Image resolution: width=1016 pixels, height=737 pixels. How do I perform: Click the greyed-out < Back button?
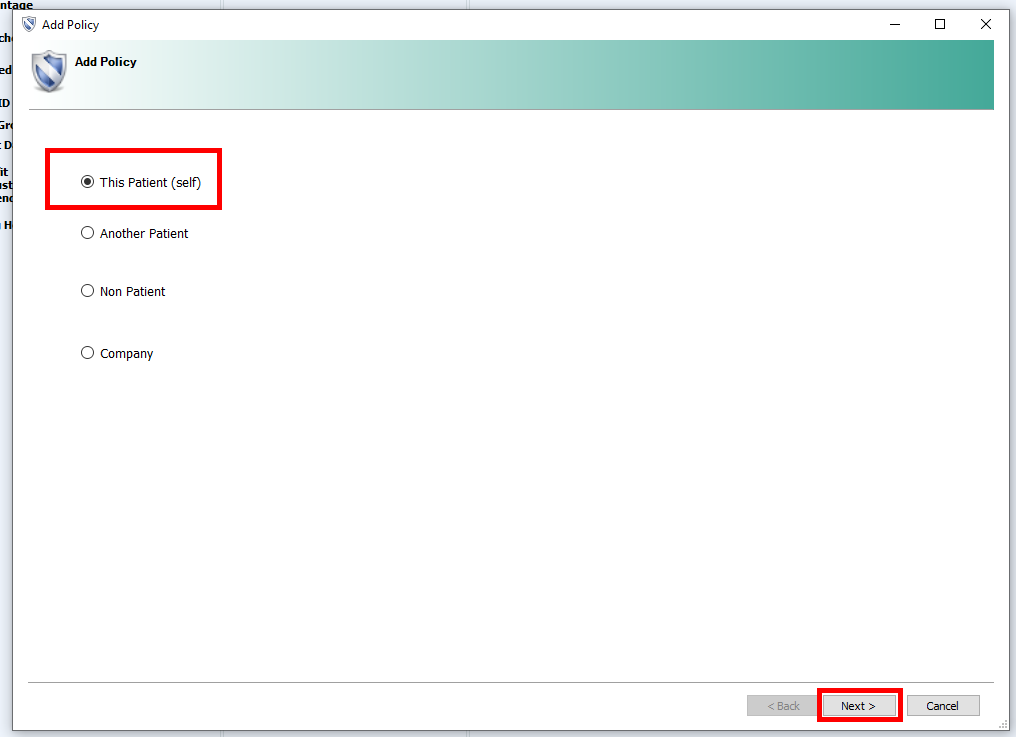pos(783,706)
